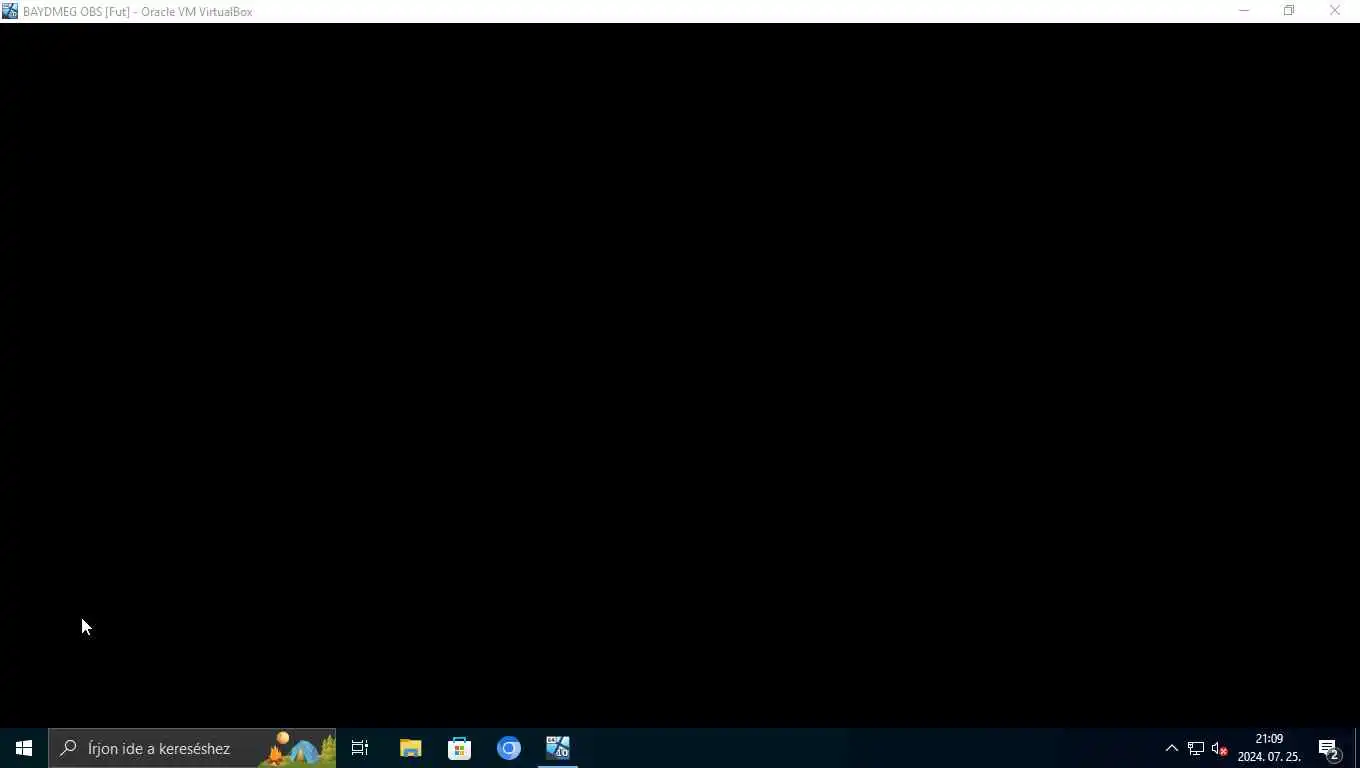
Task: Click the VirtualBox title bar app icon
Action: point(10,11)
